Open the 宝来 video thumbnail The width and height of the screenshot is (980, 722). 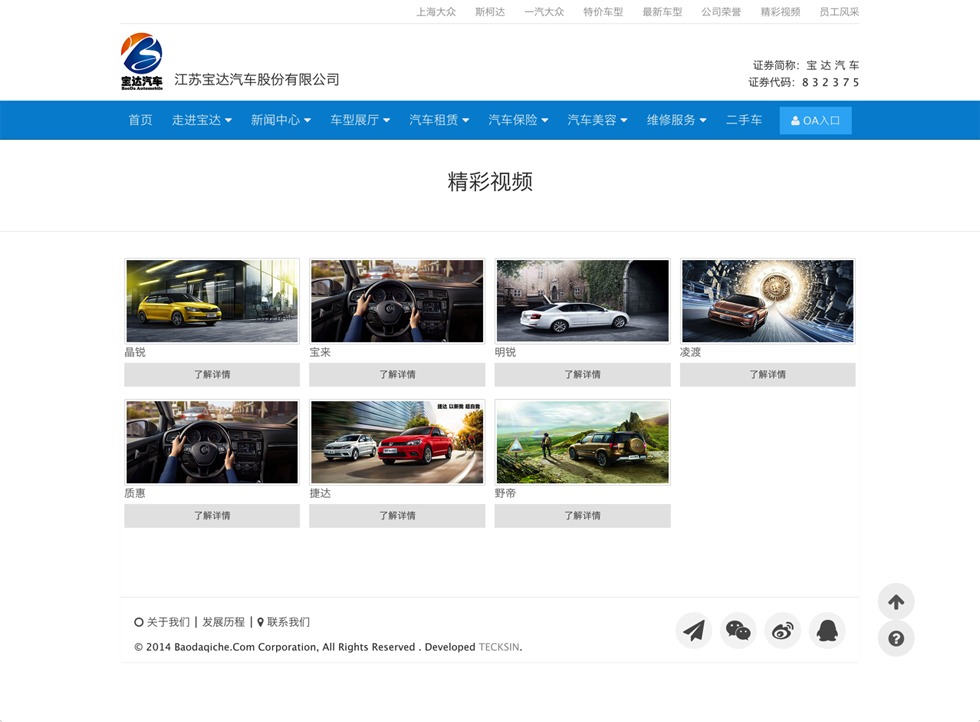click(397, 301)
